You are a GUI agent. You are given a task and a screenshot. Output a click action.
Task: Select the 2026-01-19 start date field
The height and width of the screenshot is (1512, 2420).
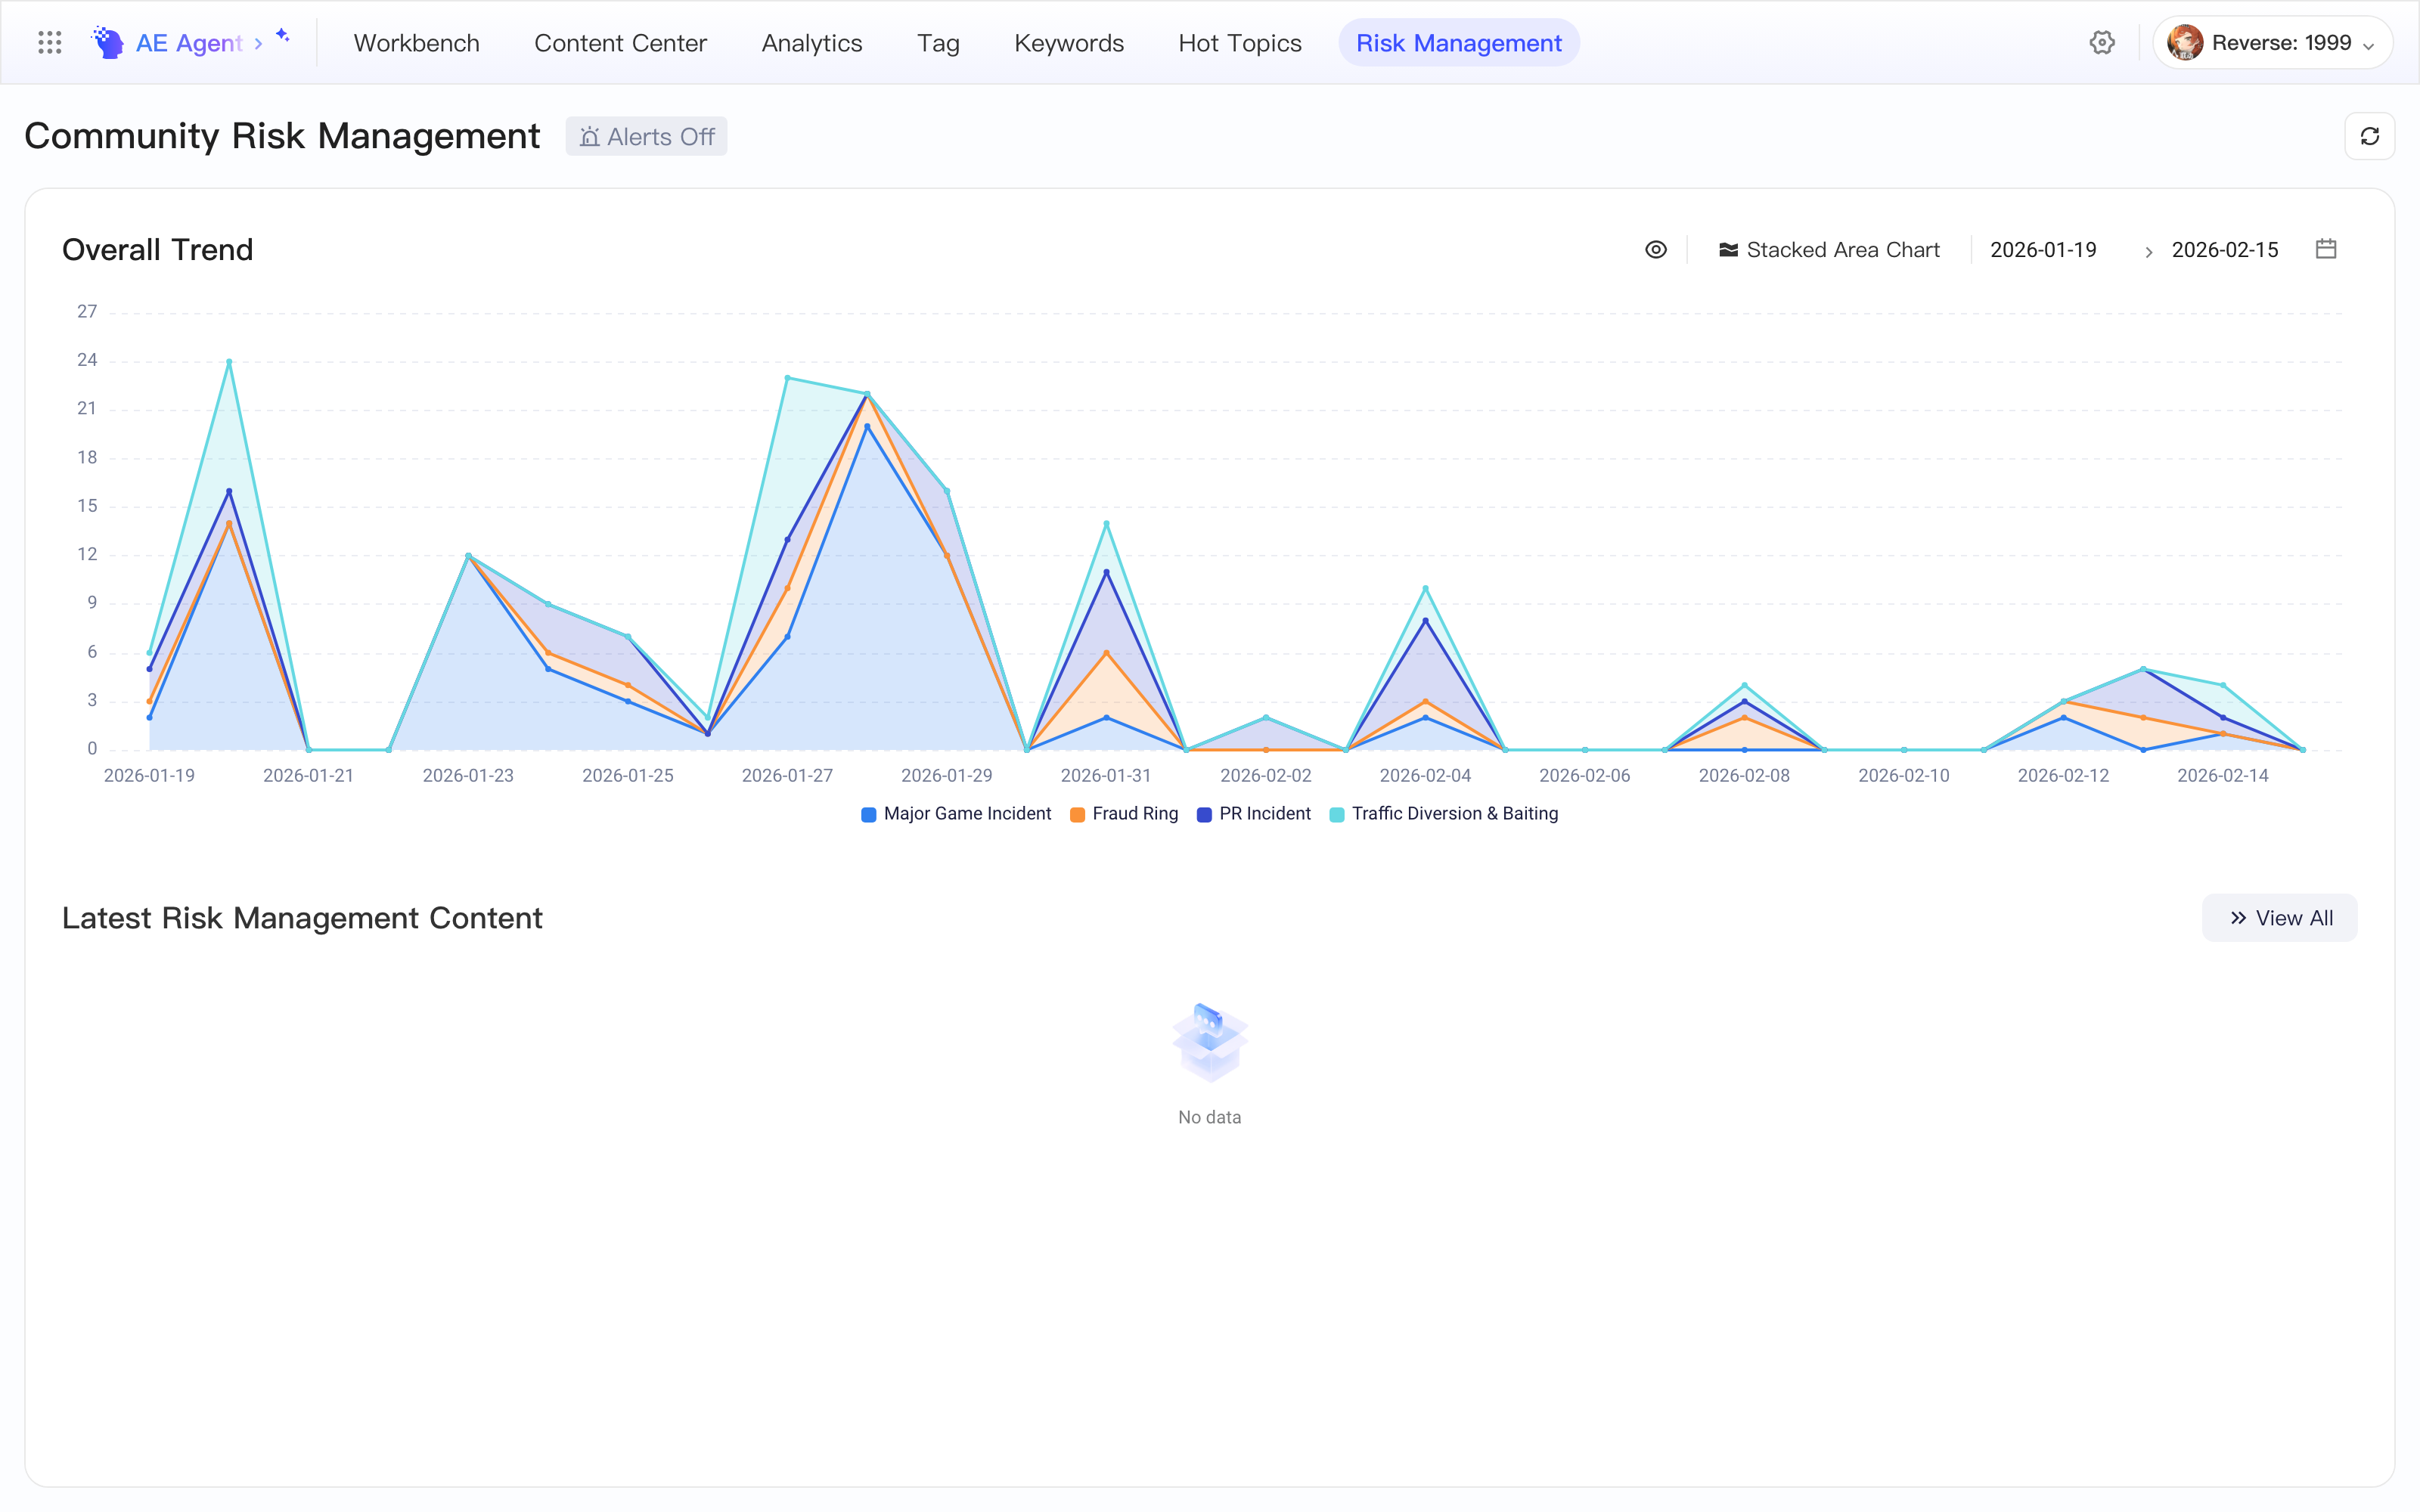[x=2043, y=250]
